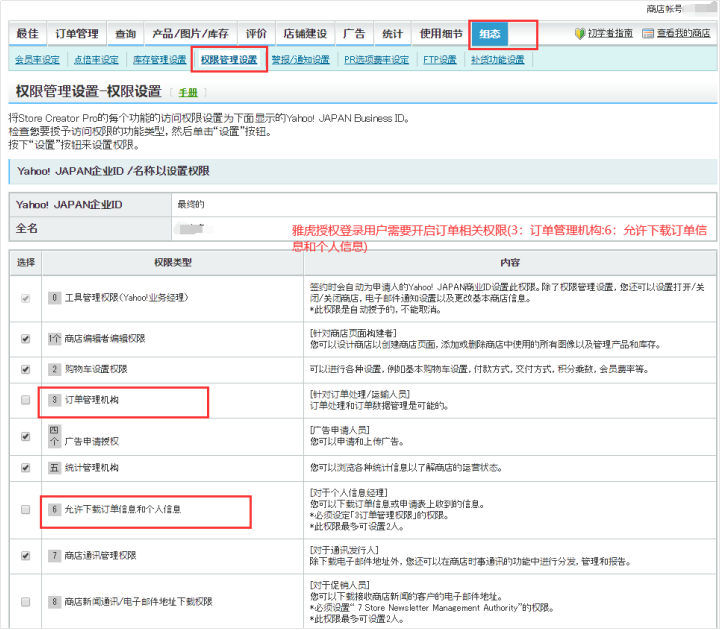Enable checkbox for 允许下载订单信息和个人信息
Screen dimensions: 720x630
(x=26, y=509)
